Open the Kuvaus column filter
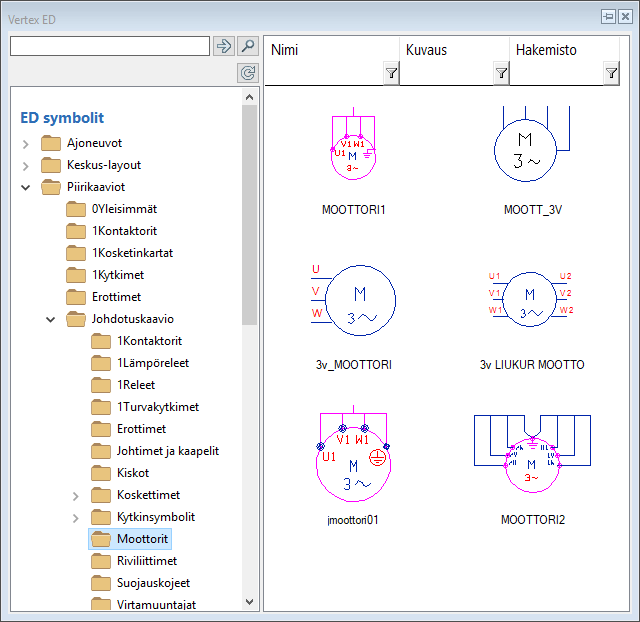The height and width of the screenshot is (622, 640). click(x=501, y=72)
